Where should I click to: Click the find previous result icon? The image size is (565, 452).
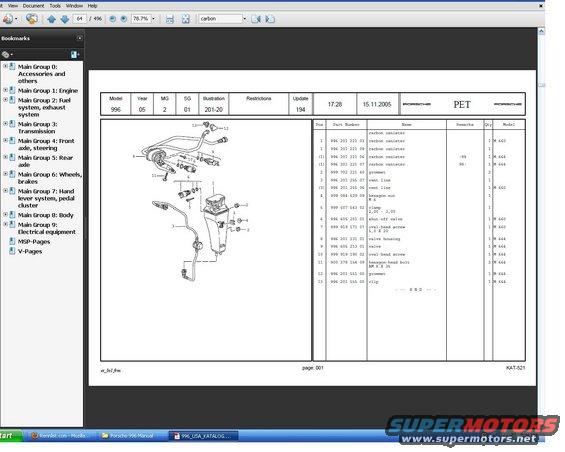pos(256,19)
